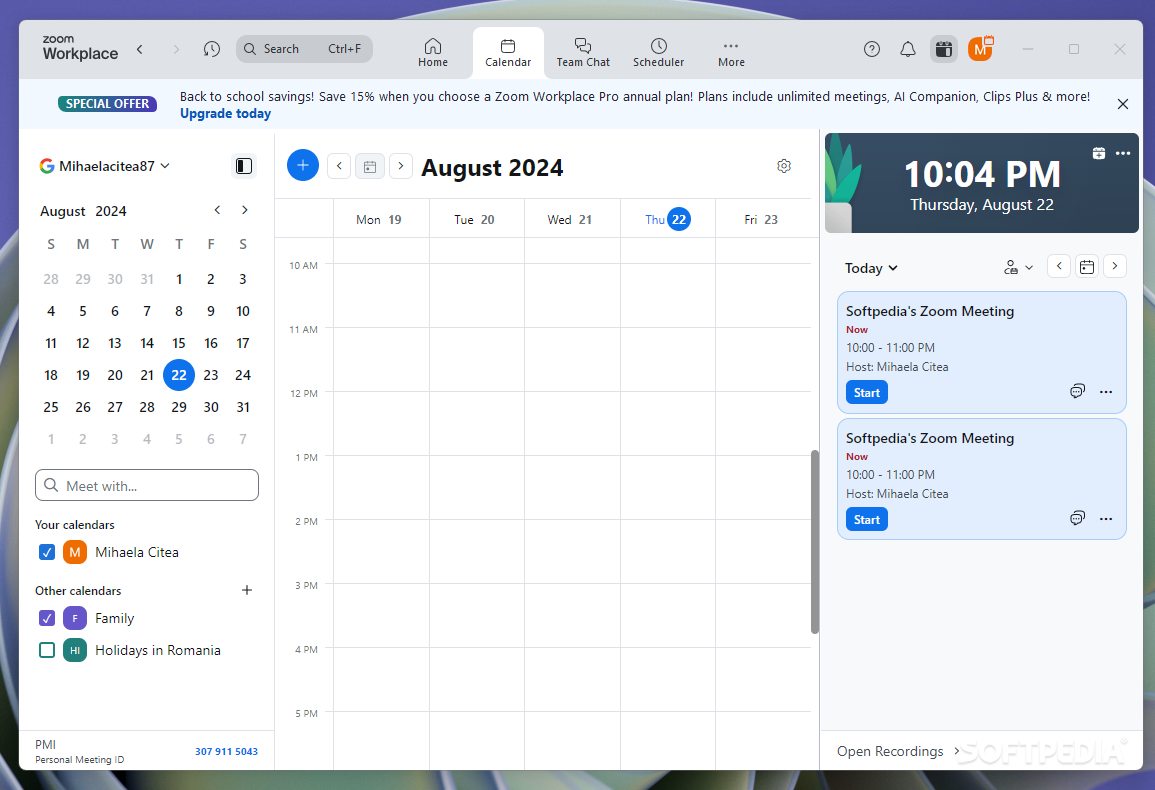
Task: Expand Mihaelacitea87 account dropdown
Action: (x=105, y=166)
